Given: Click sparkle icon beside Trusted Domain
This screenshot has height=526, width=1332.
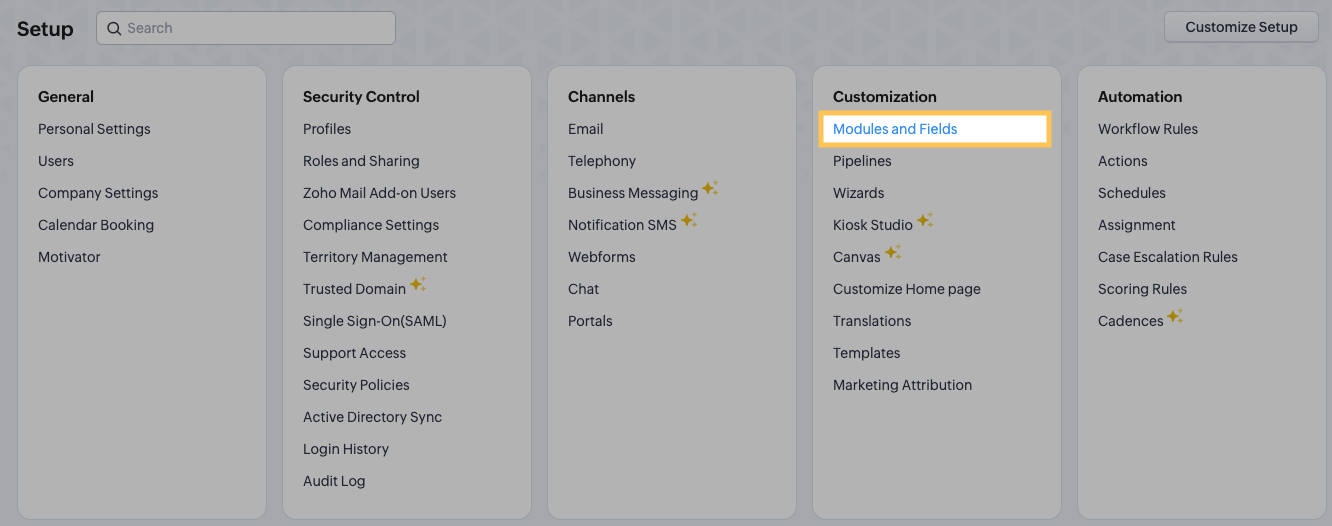Looking at the screenshot, I should click(418, 284).
